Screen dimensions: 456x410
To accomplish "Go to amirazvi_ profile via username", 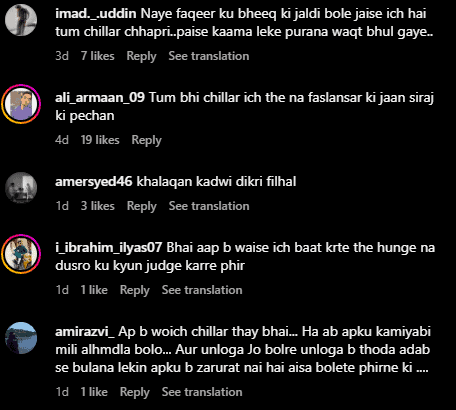I will pos(85,332).
